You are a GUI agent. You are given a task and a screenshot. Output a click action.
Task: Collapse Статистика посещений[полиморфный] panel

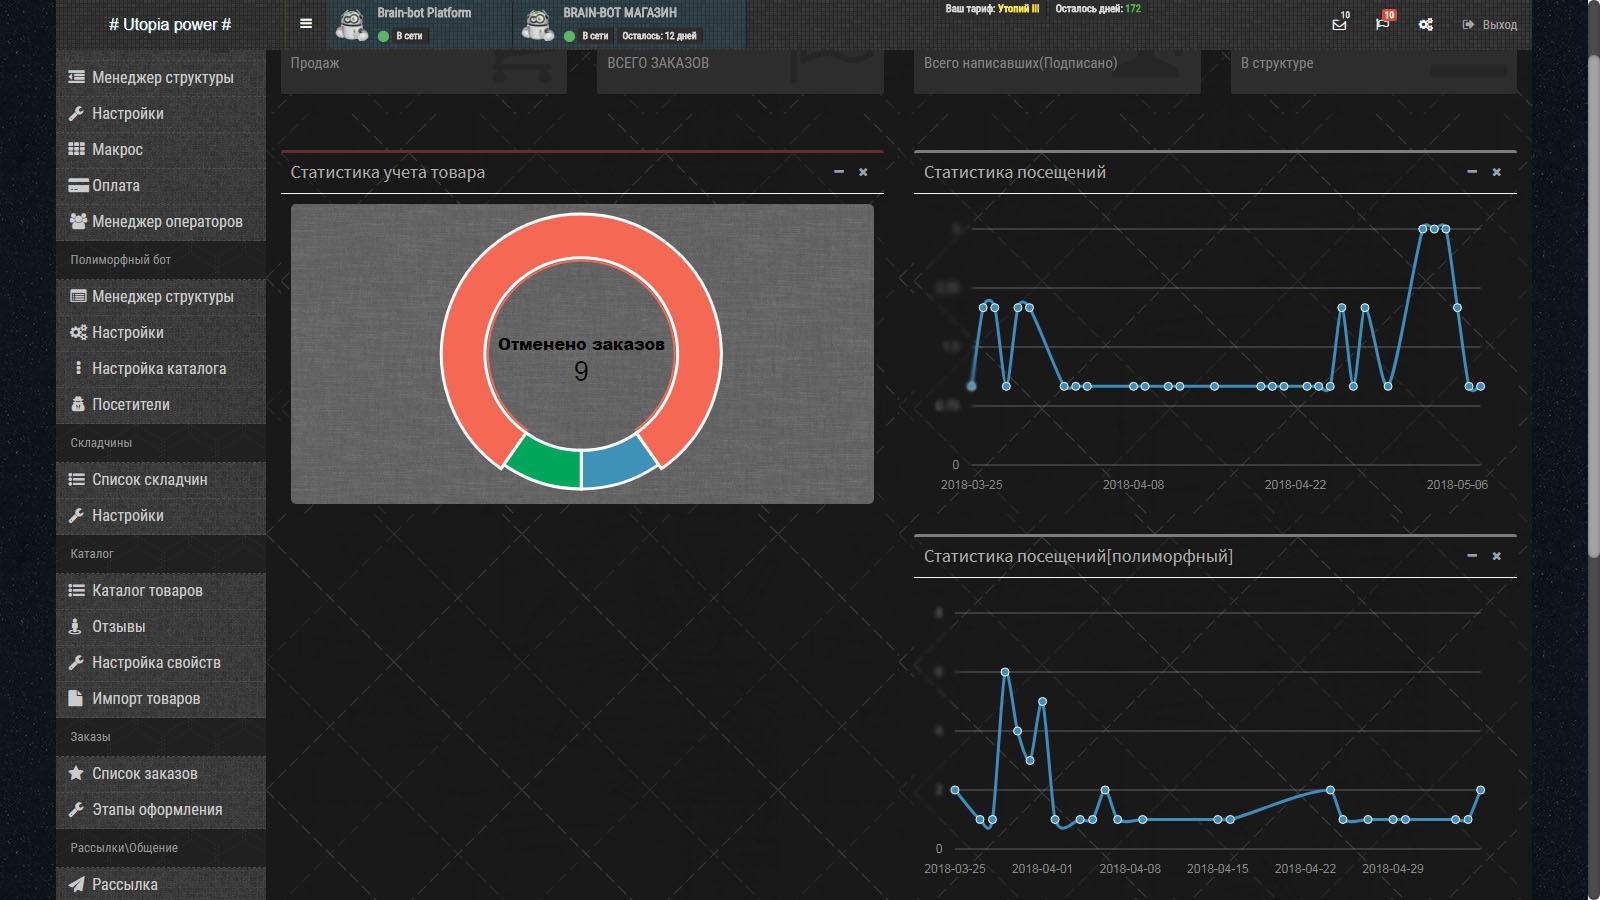coord(1472,556)
